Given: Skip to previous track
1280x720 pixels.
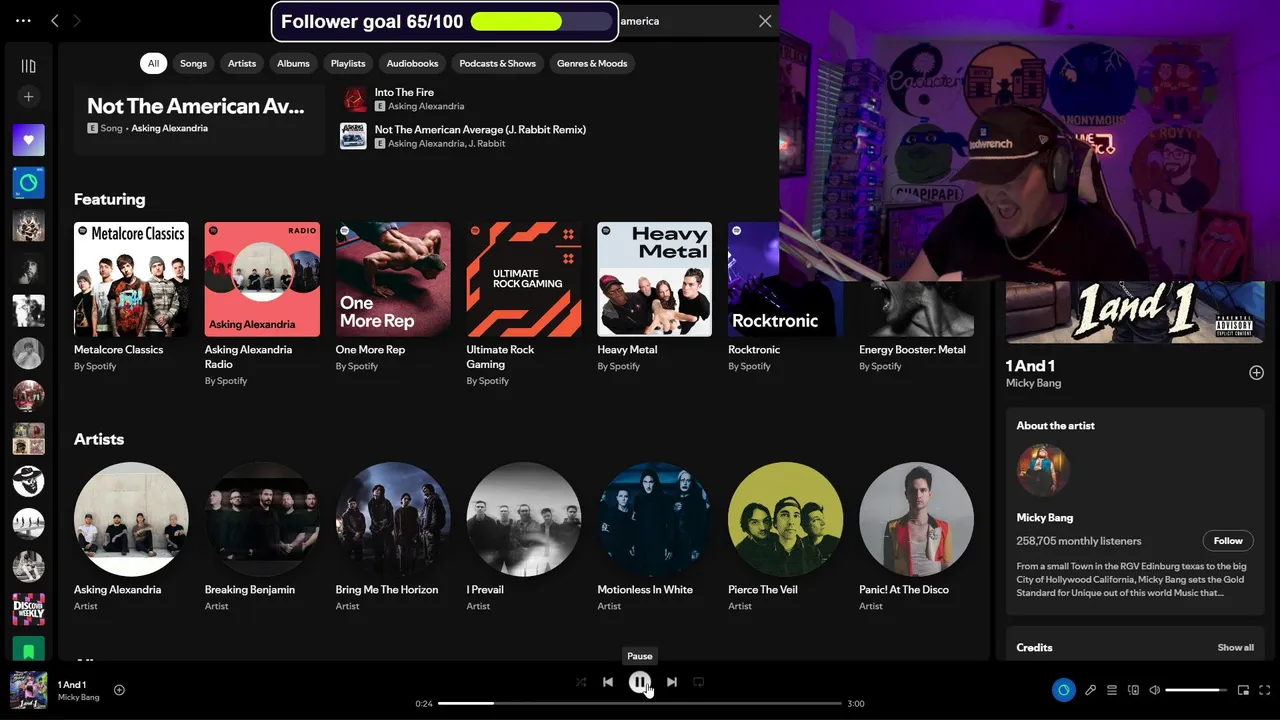Looking at the screenshot, I should (x=608, y=682).
